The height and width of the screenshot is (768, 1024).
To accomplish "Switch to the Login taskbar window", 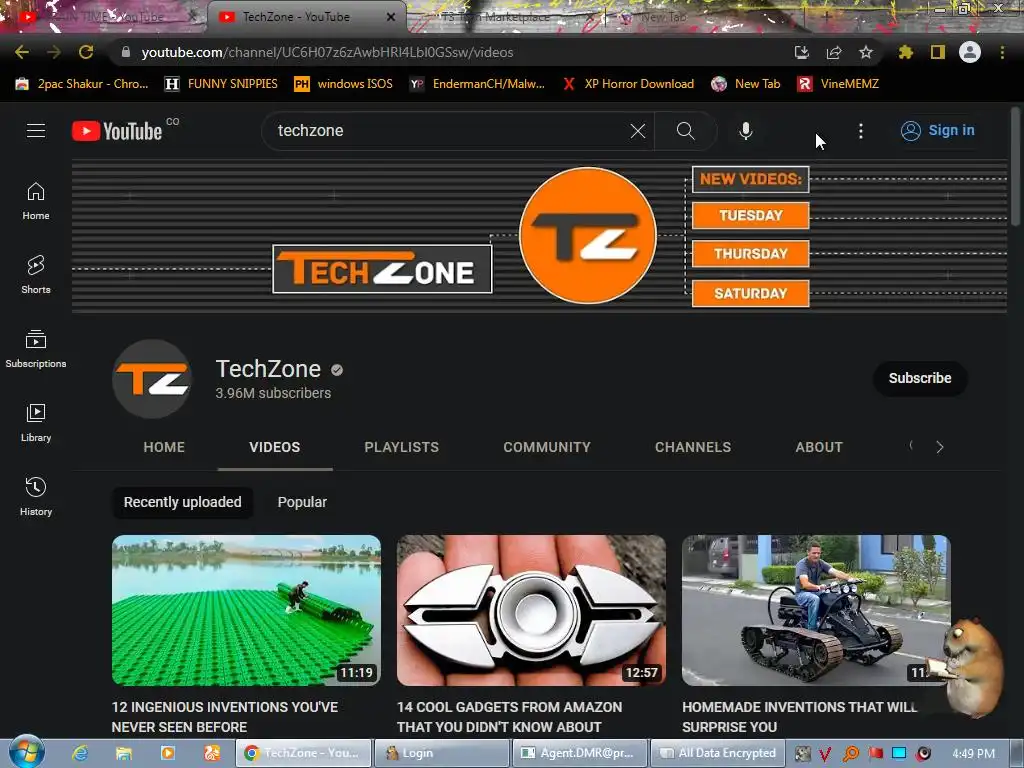I will [x=441, y=753].
